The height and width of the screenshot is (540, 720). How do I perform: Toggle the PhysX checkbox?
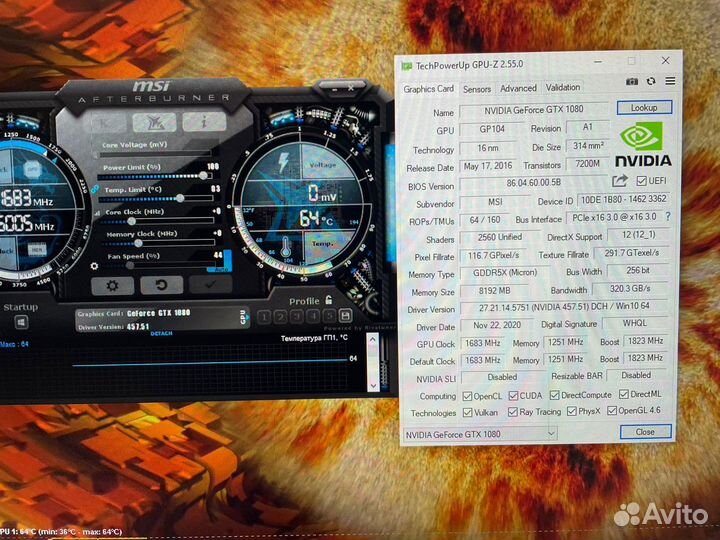pos(572,411)
